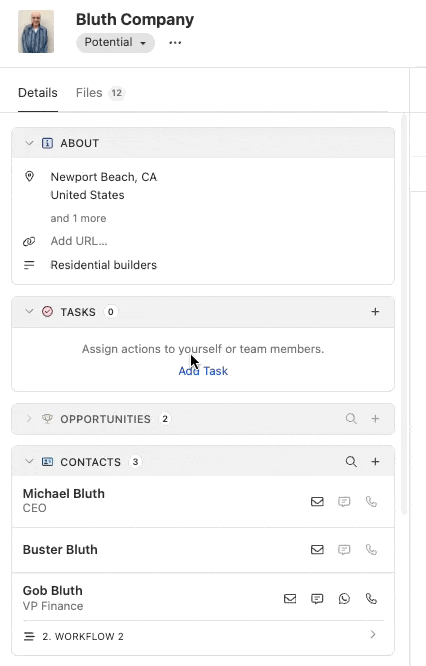Send a text message to Buster Bluth
Viewport: 426px width, 666px height.
[x=344, y=550]
